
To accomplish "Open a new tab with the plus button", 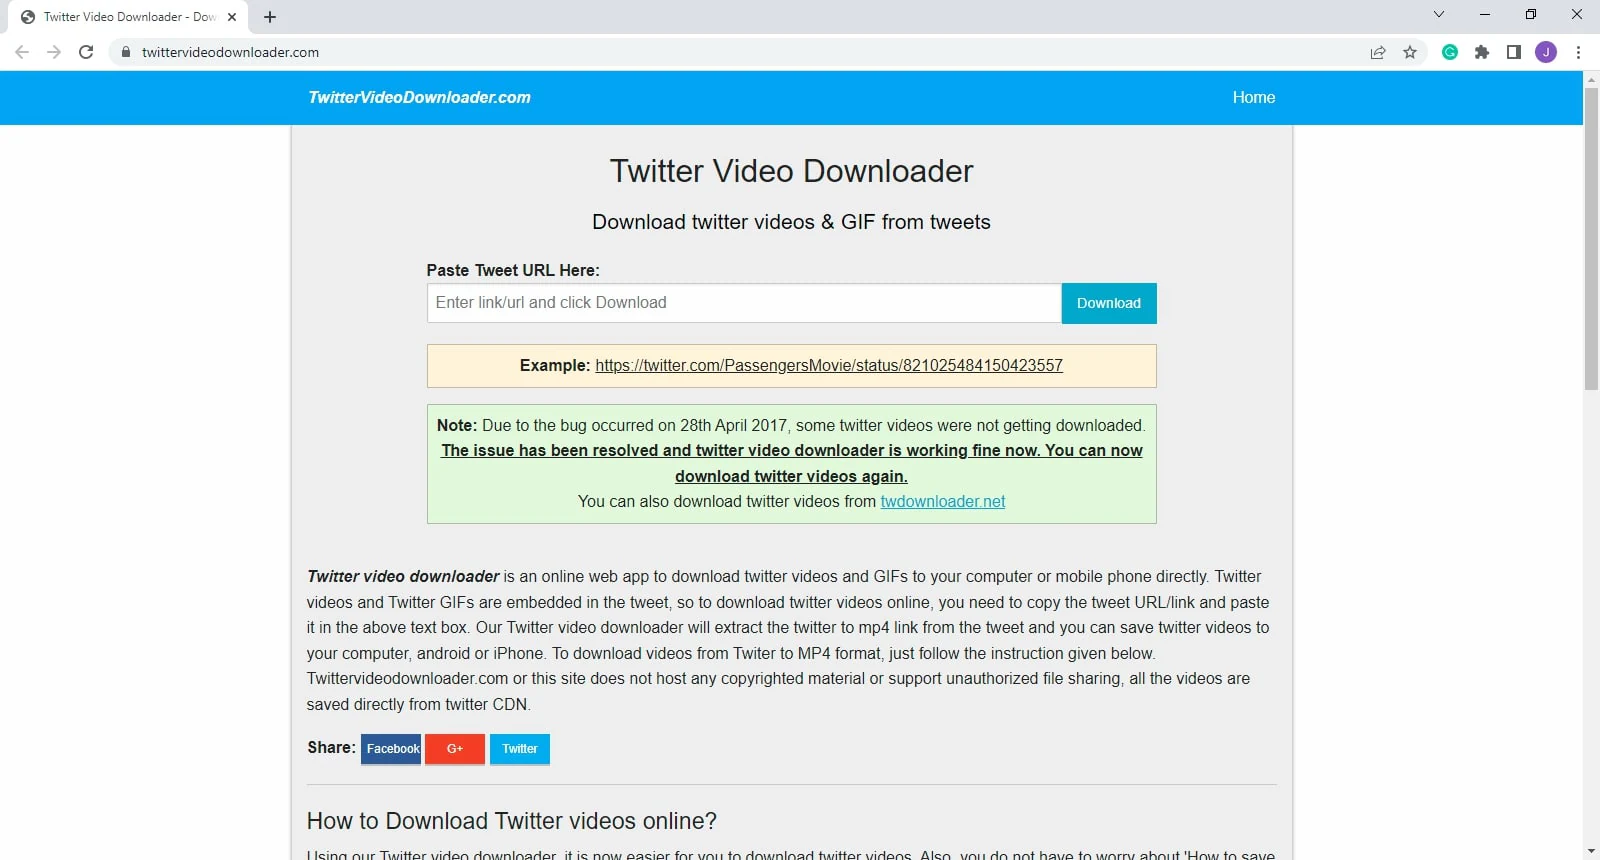I will click(270, 17).
